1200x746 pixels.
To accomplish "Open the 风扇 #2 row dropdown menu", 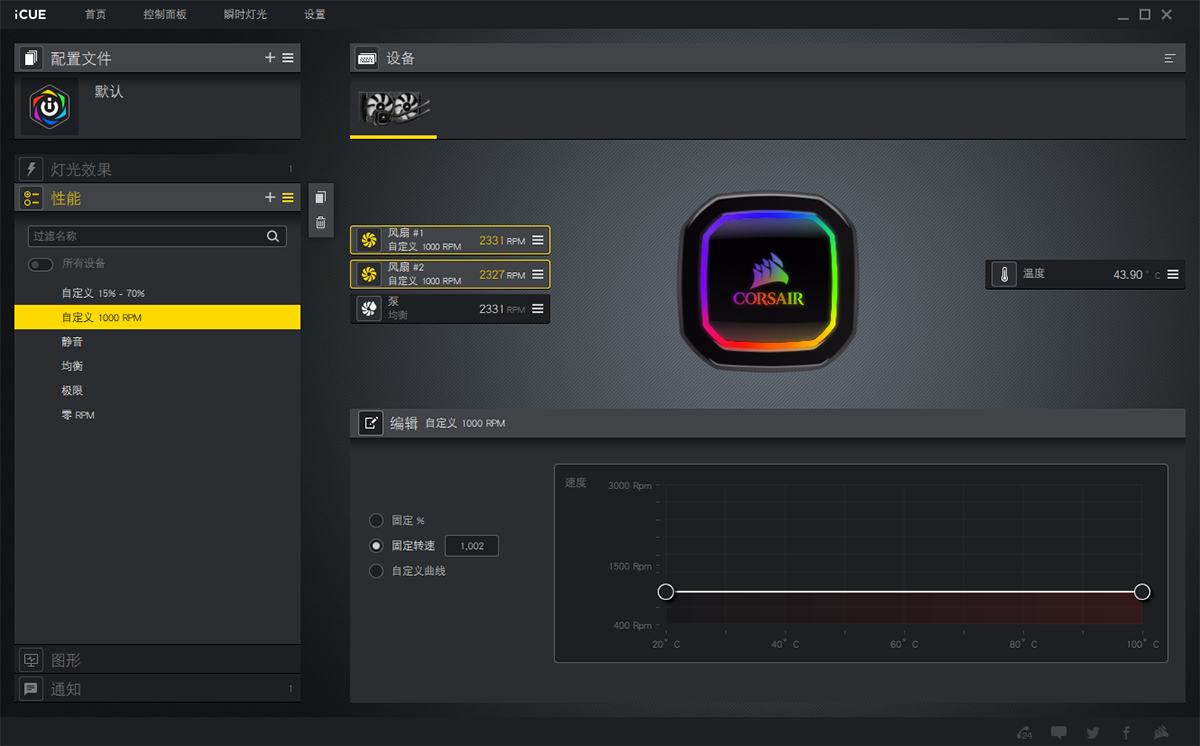I will click(x=538, y=274).
